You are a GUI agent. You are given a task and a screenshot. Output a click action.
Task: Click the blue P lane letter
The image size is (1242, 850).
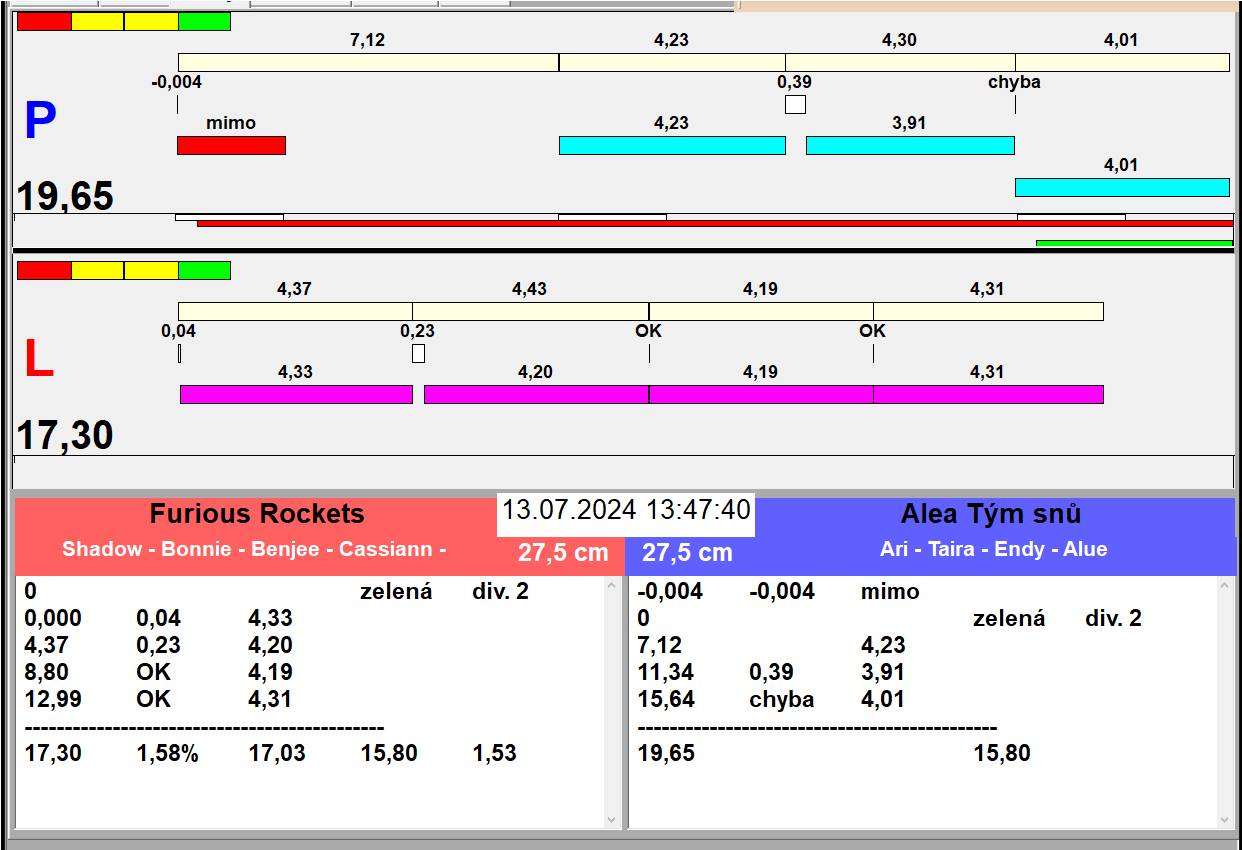click(x=40, y=121)
